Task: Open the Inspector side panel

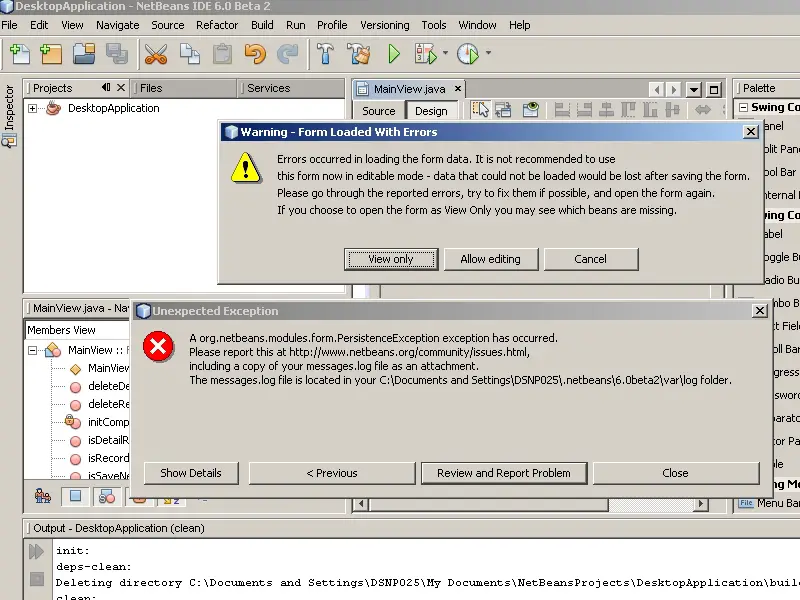Action: pyautogui.click(x=9, y=116)
